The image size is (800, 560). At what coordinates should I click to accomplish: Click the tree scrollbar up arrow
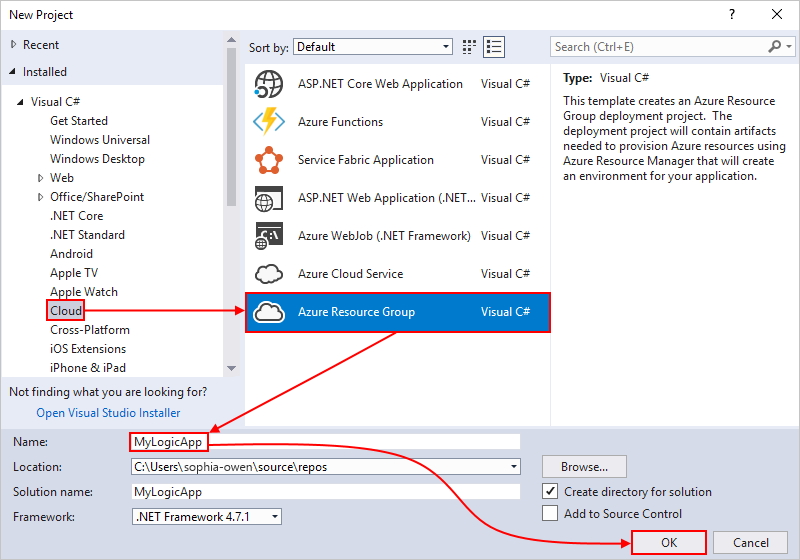coord(231,40)
